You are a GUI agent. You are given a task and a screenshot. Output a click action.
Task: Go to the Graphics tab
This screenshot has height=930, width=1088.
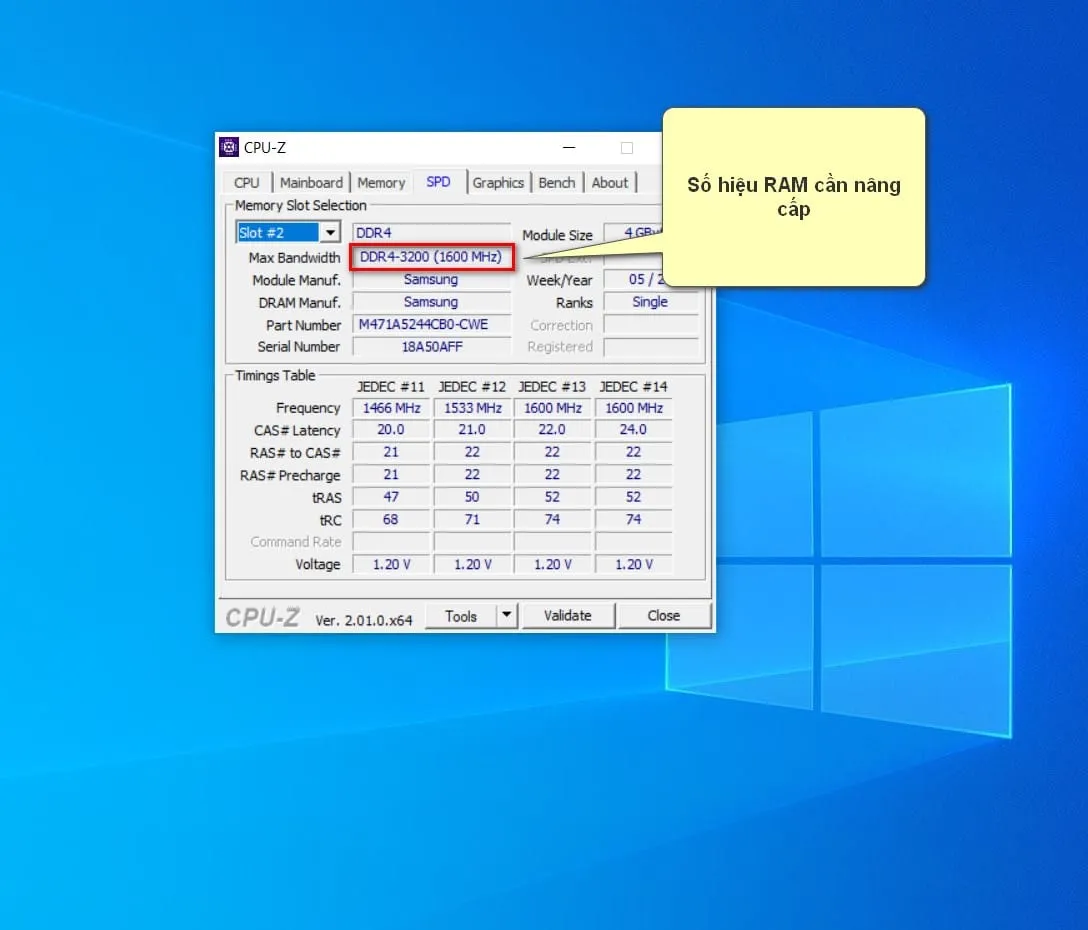pos(498,183)
